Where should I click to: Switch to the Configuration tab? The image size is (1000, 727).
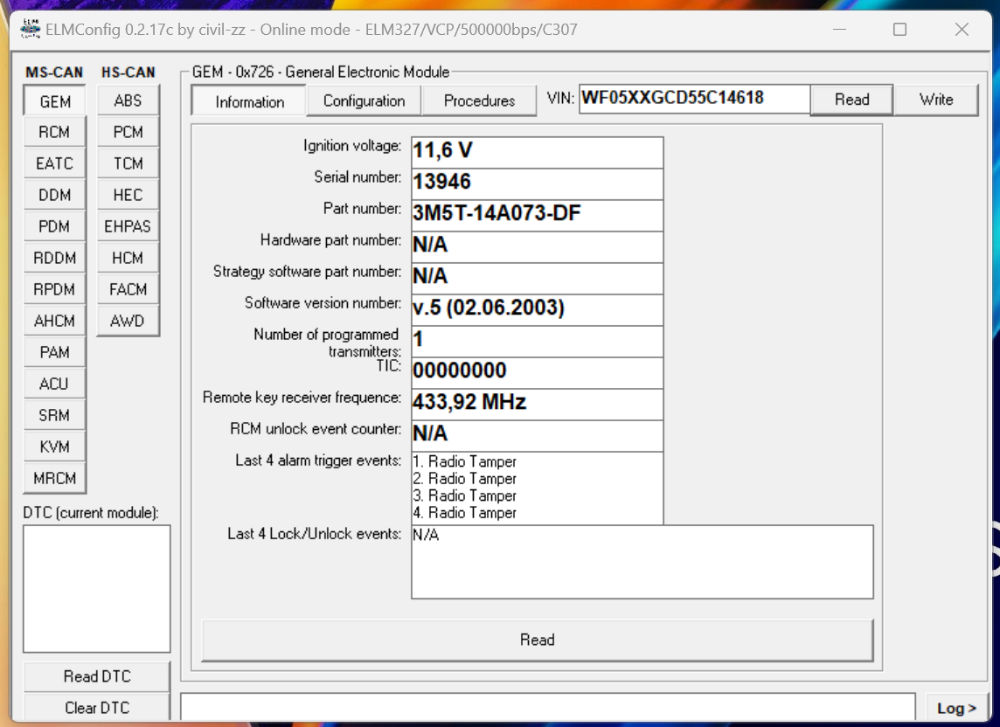[364, 101]
